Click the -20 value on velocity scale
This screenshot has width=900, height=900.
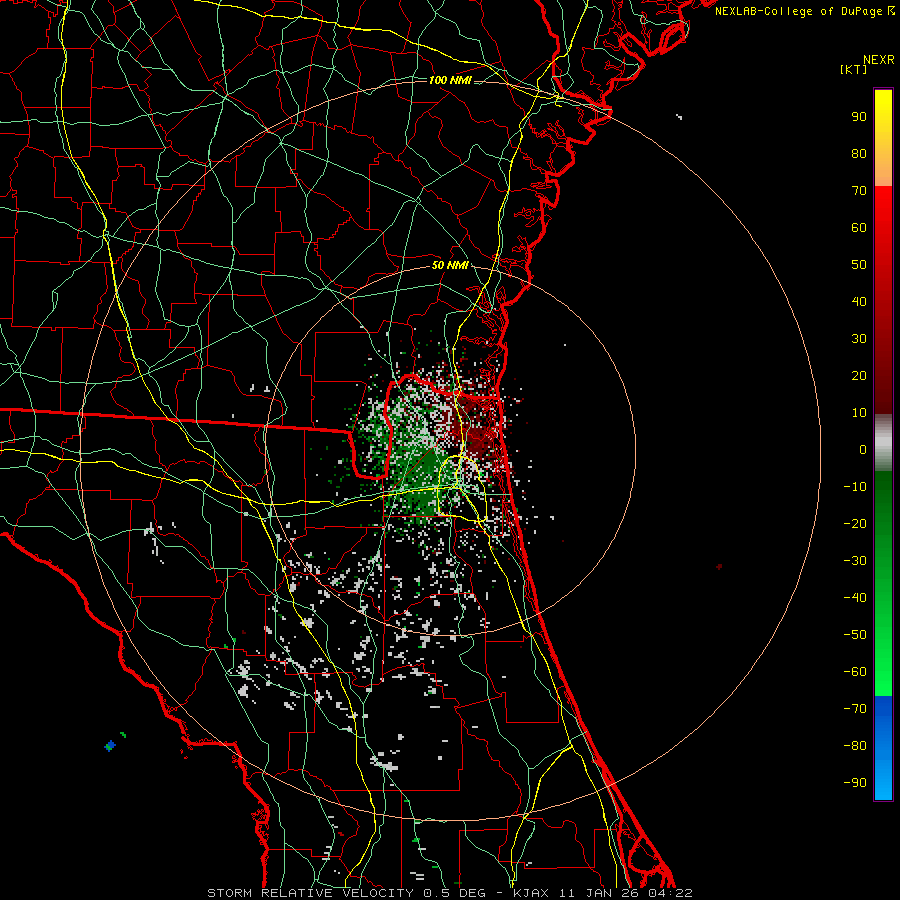click(855, 524)
